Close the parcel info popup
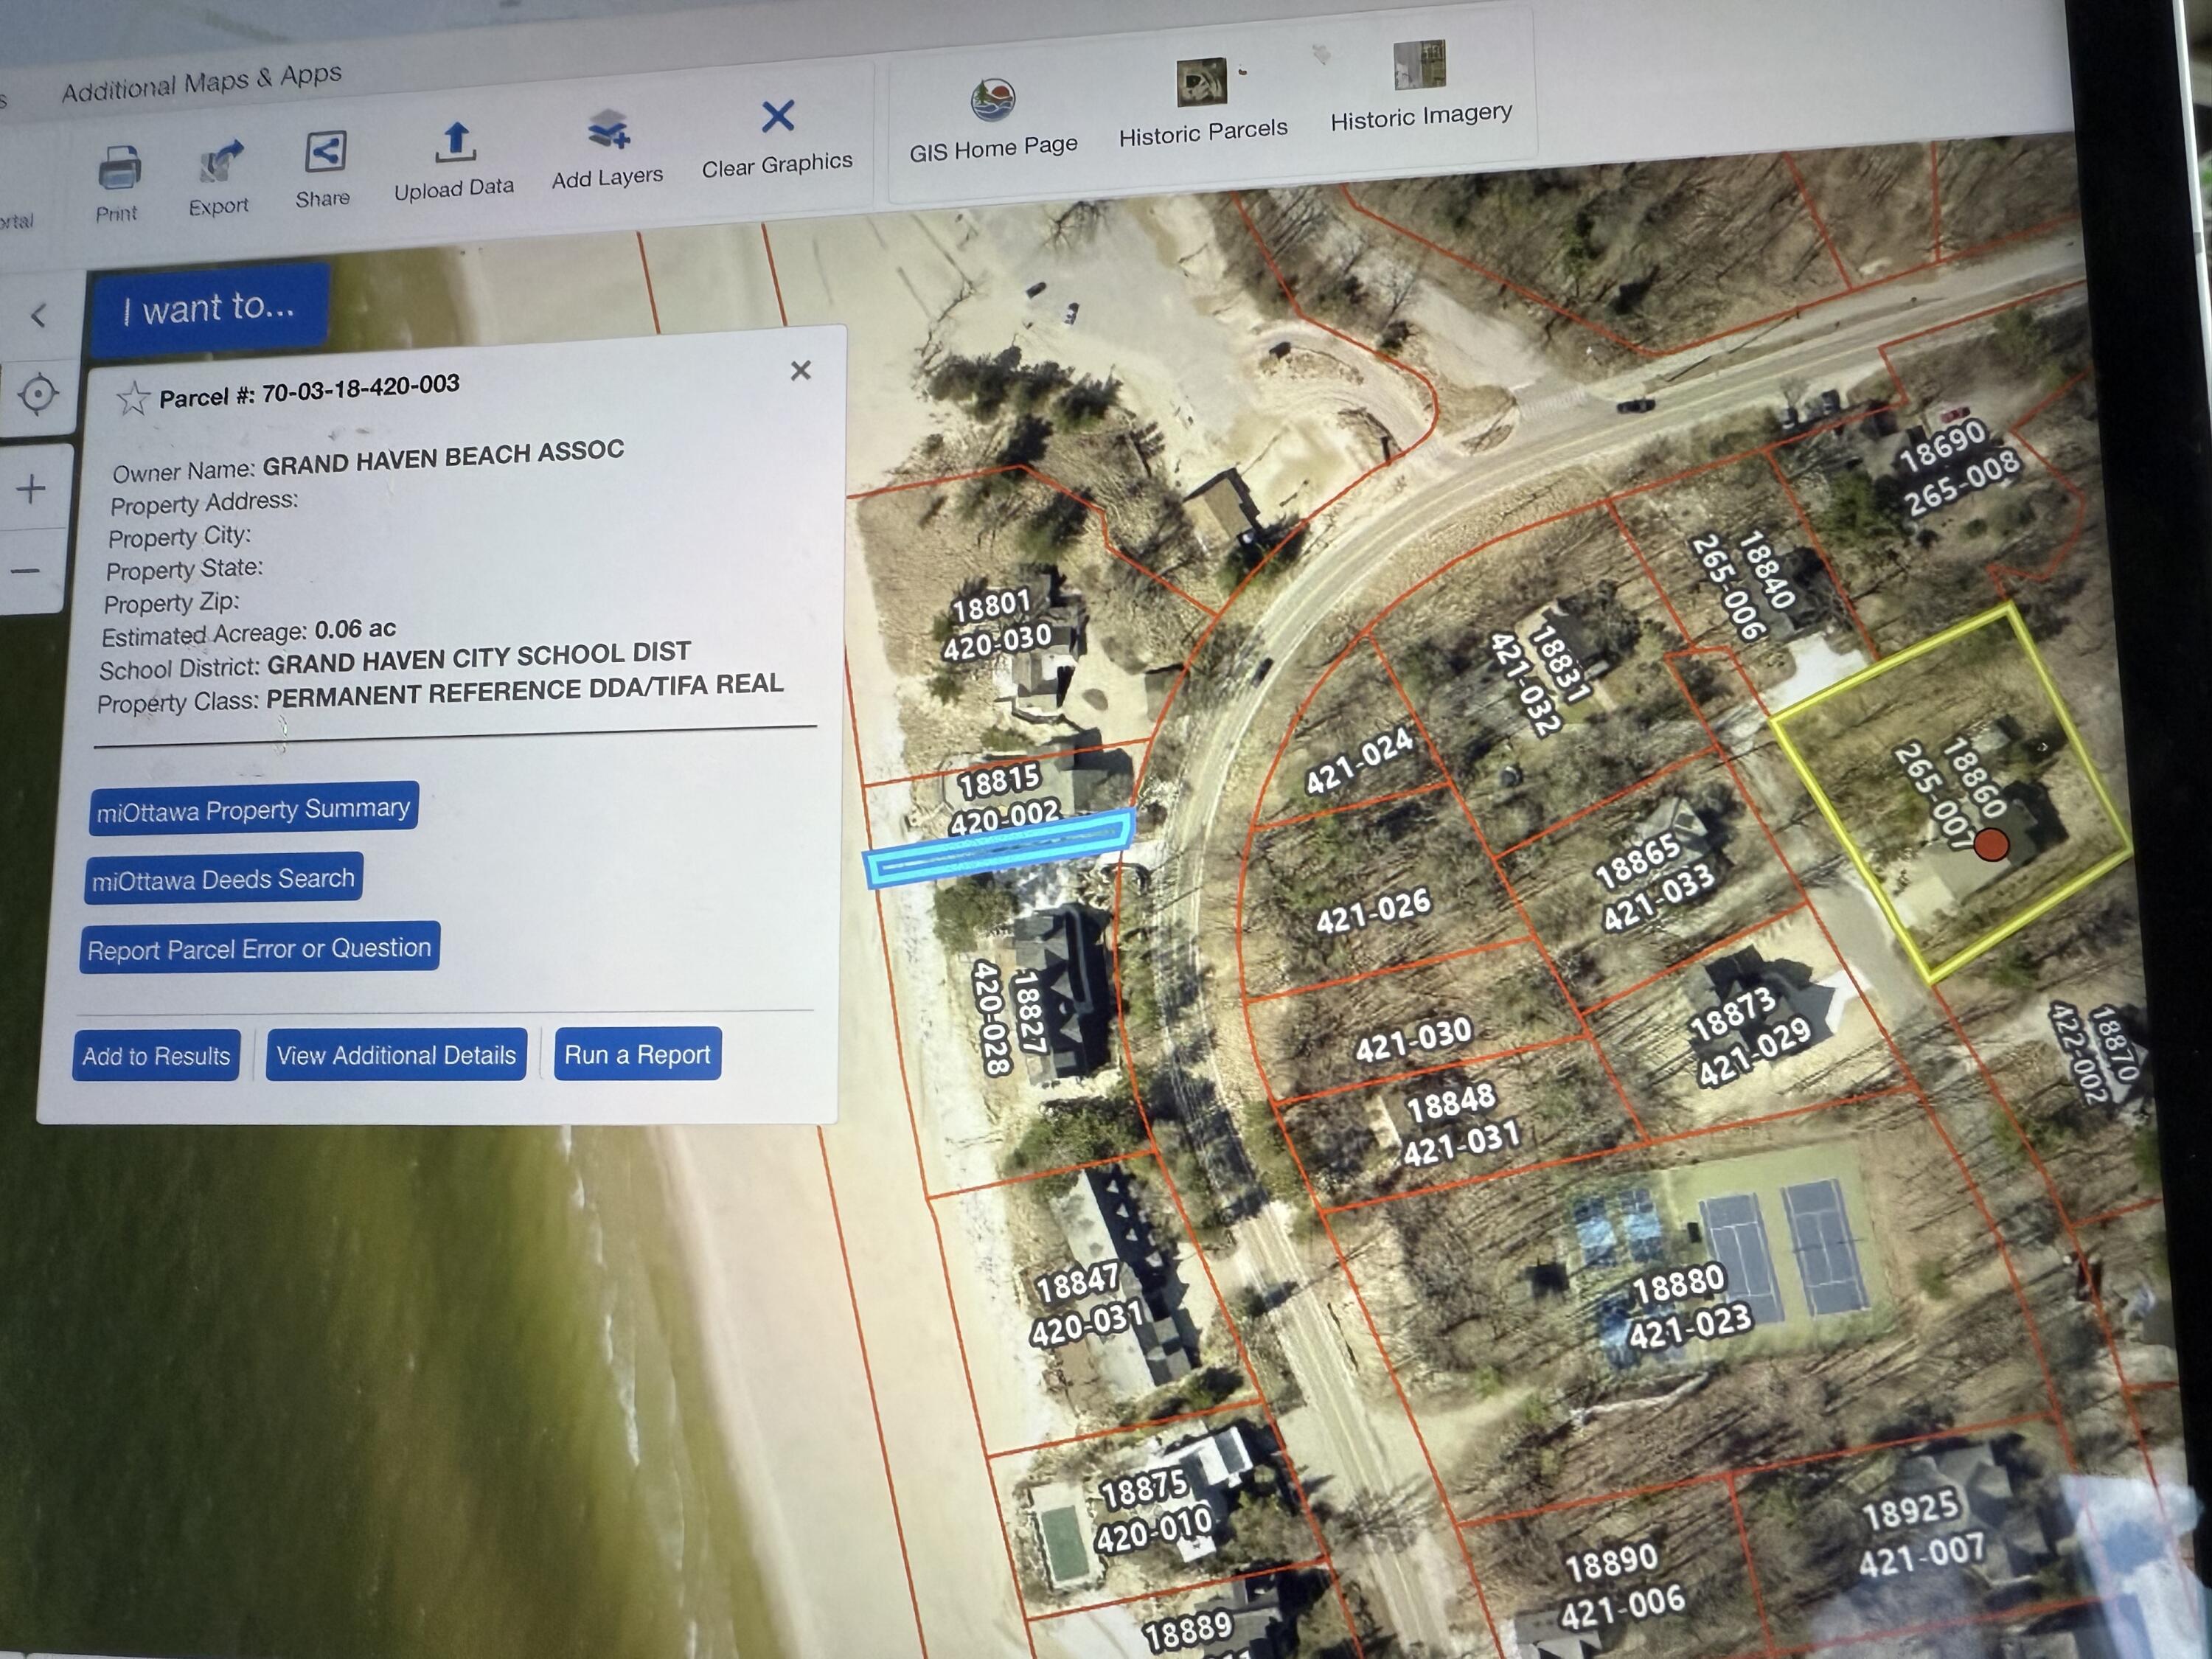 pyautogui.click(x=800, y=371)
